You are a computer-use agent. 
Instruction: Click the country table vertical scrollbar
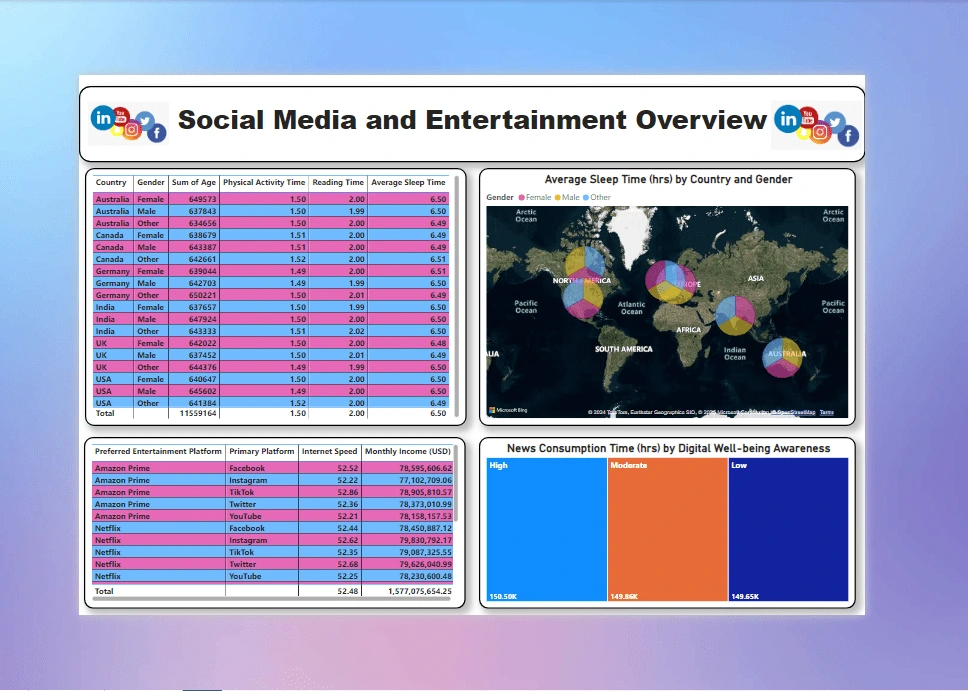(457, 296)
